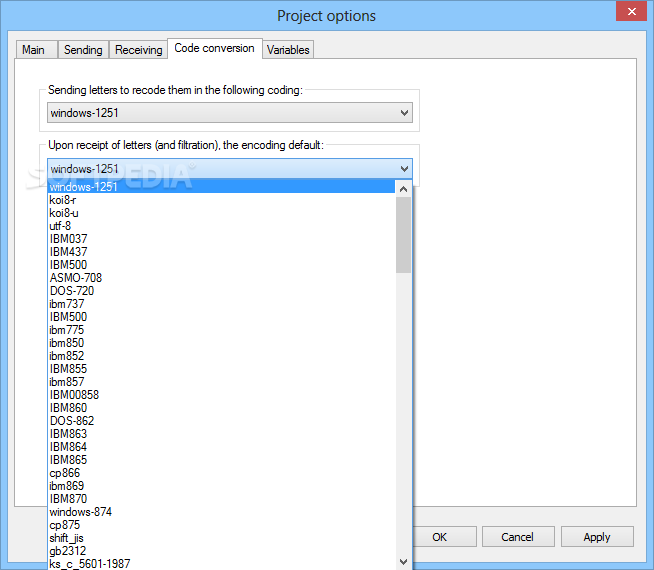Select ibm850 encoding
This screenshot has height=570, width=654.
221,343
